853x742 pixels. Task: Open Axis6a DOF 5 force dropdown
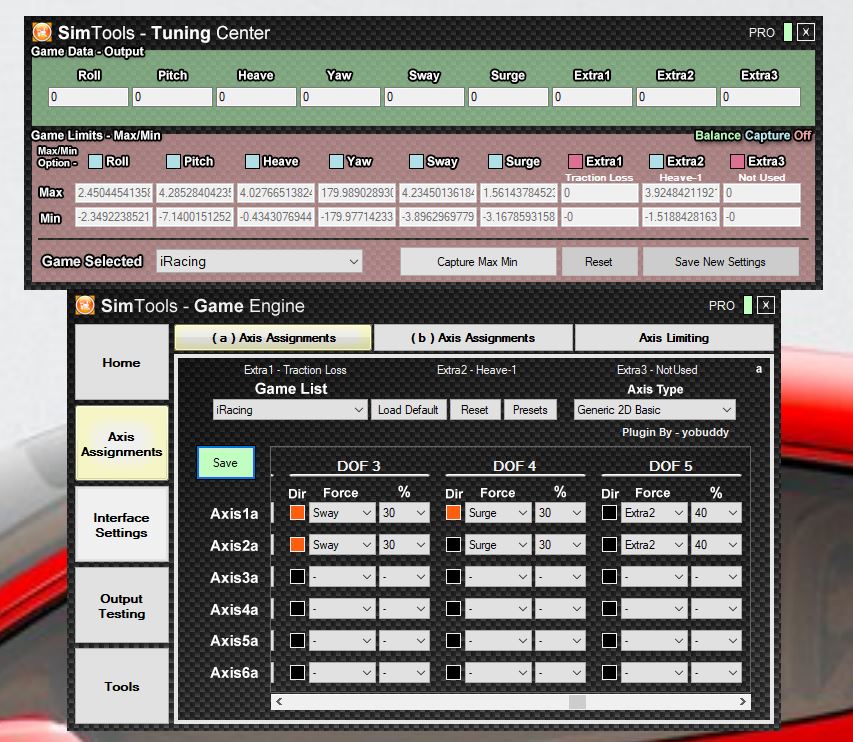pyautogui.click(x=653, y=673)
